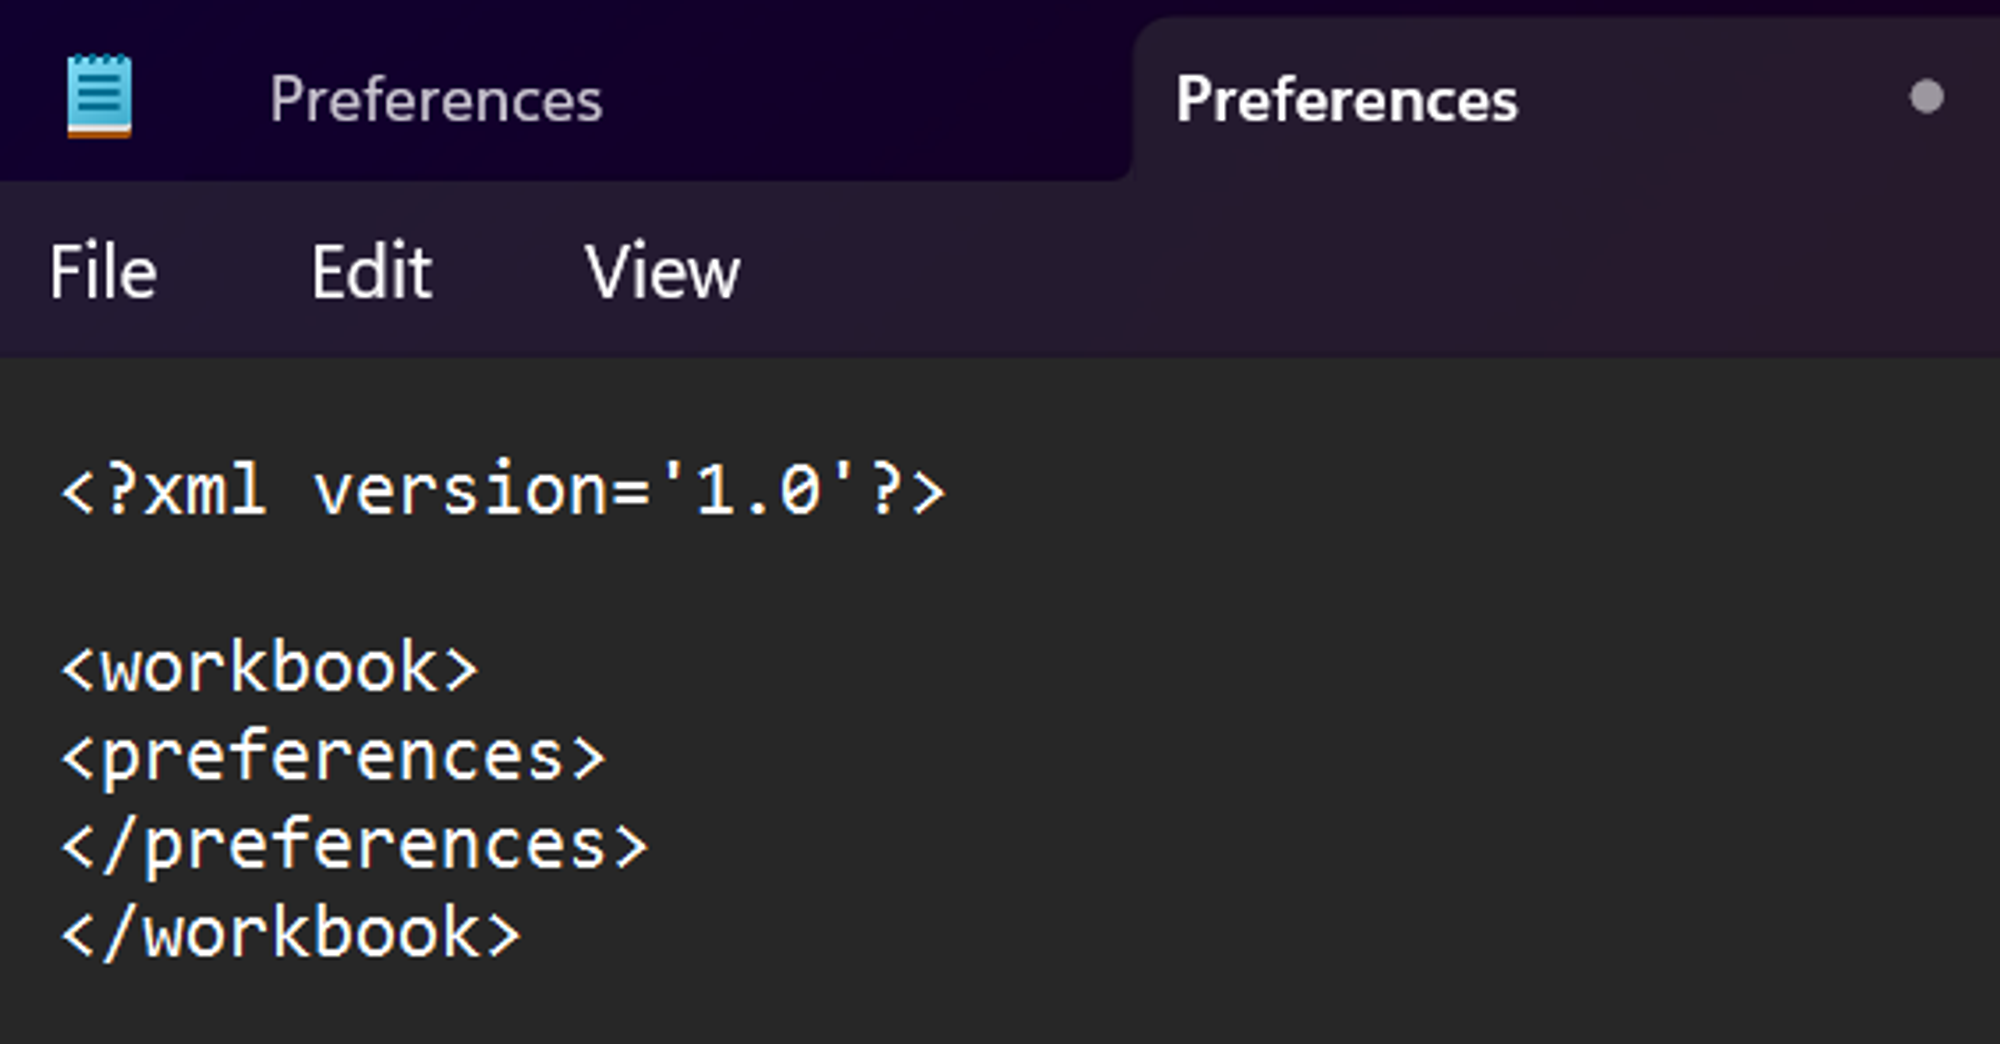This screenshot has height=1044, width=2000.
Task: Click blank menu bar area beside View
Action: pyautogui.click(x=1370, y=272)
